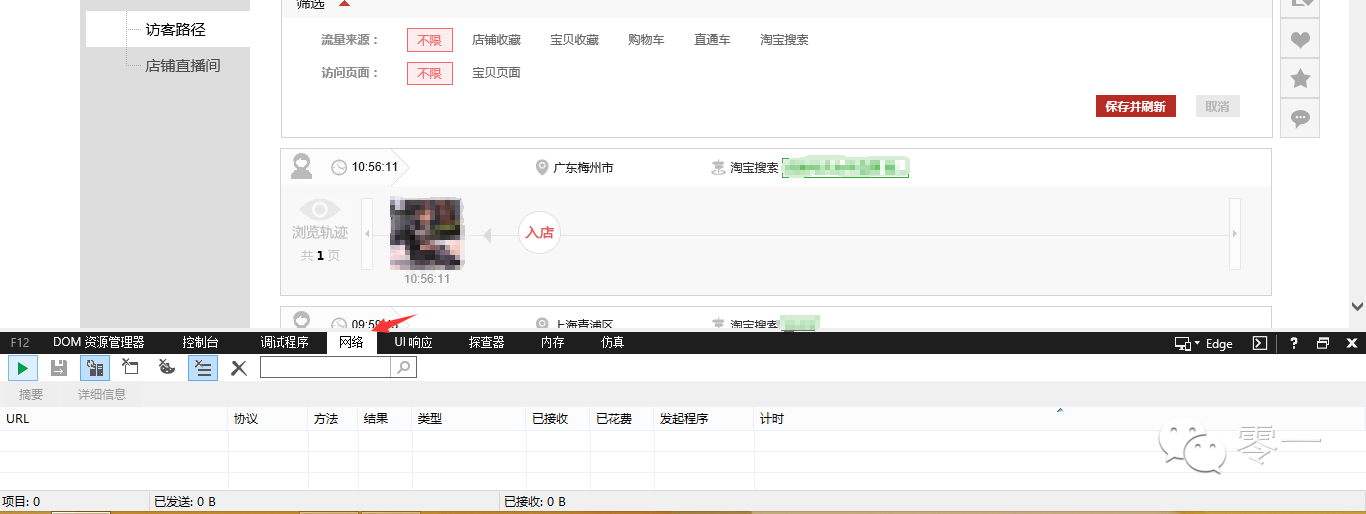Switch to the 仿真 tab
Image resolution: width=1366 pixels, height=514 pixels.
tap(612, 342)
